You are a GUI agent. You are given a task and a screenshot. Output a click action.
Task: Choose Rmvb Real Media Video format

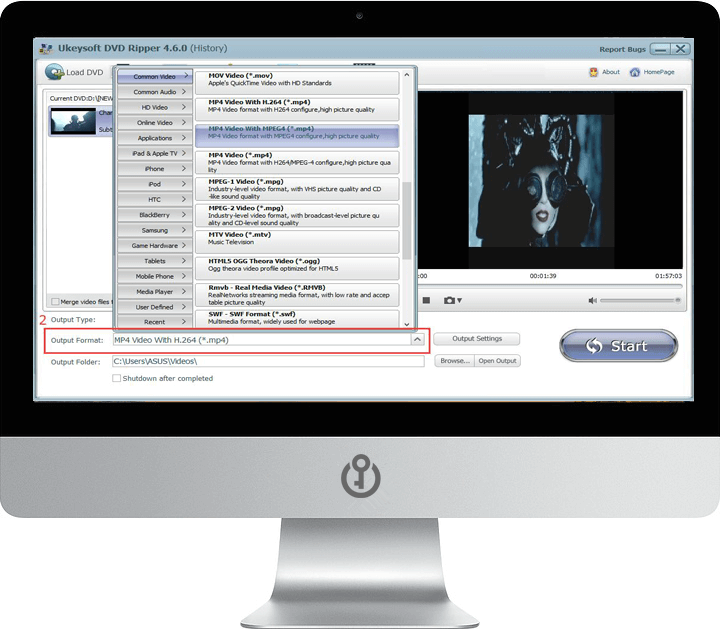pyautogui.click(x=297, y=295)
